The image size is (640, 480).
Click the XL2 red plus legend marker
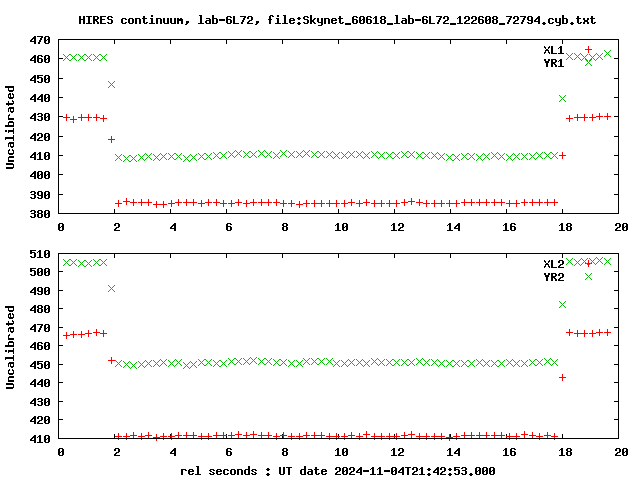[x=589, y=263]
